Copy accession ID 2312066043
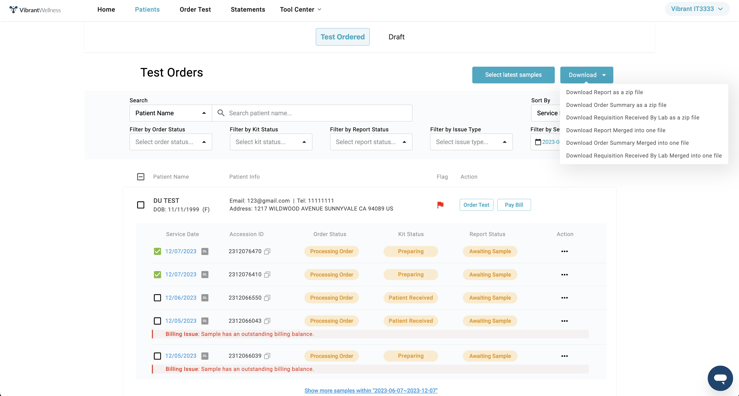The image size is (739, 396). pos(267,321)
